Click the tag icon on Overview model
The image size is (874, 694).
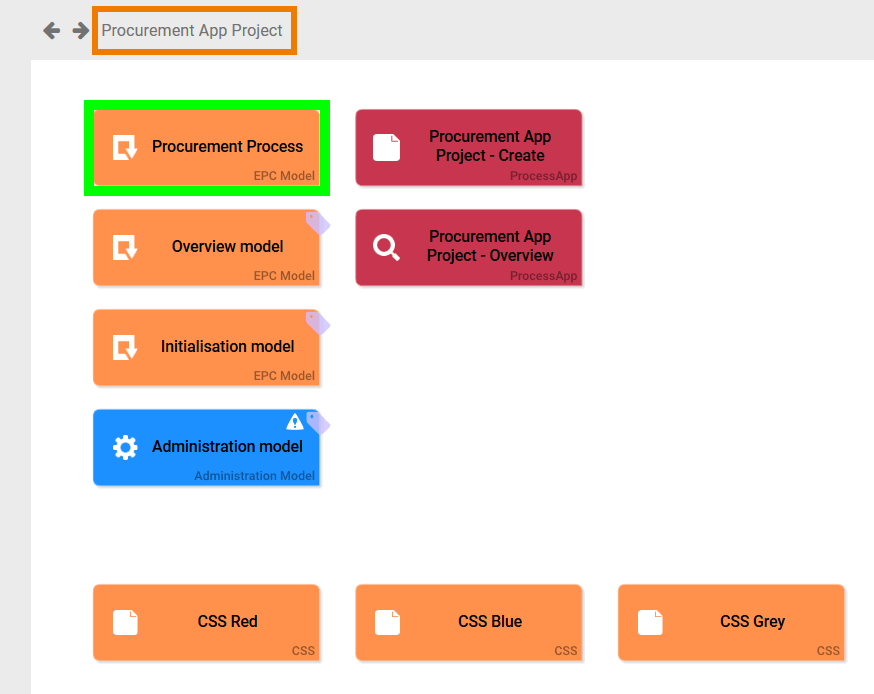[x=317, y=223]
